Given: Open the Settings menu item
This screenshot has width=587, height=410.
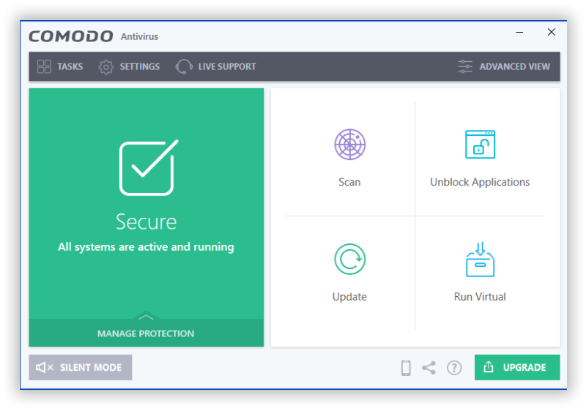Looking at the screenshot, I should [x=140, y=67].
